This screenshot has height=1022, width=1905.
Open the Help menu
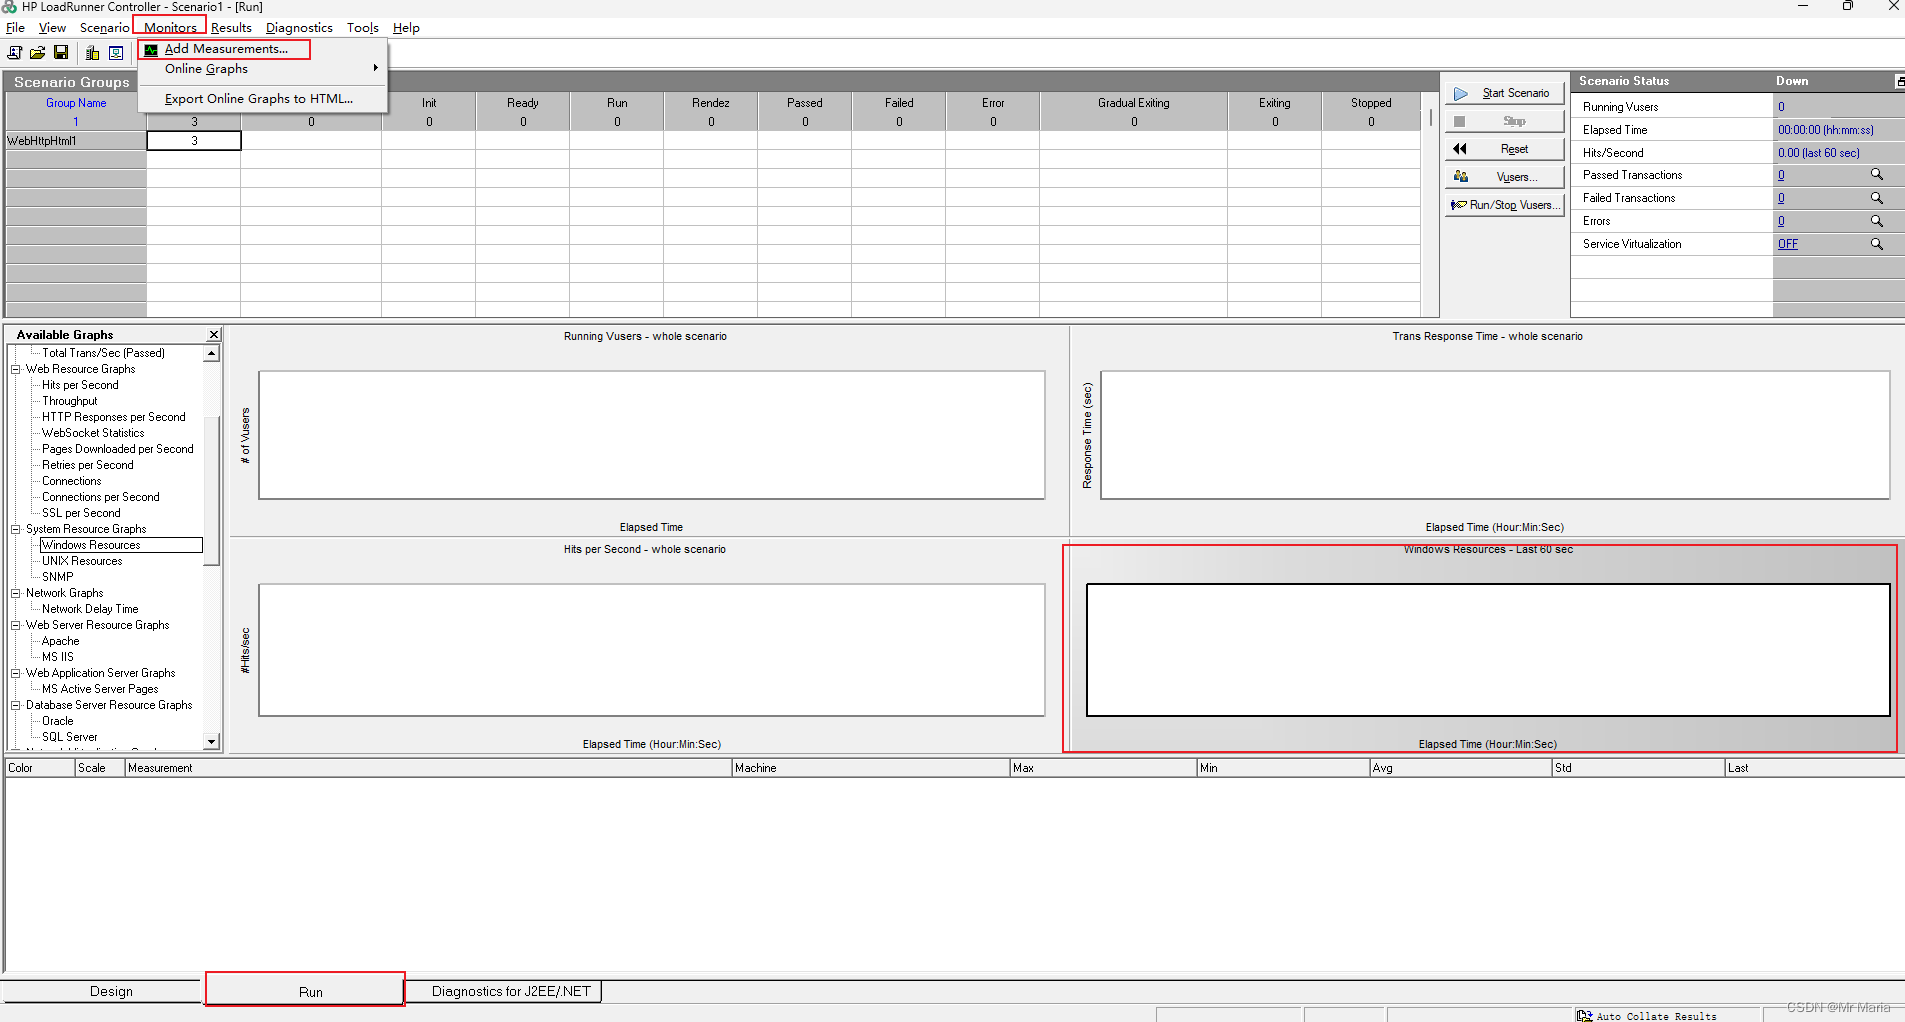click(406, 28)
